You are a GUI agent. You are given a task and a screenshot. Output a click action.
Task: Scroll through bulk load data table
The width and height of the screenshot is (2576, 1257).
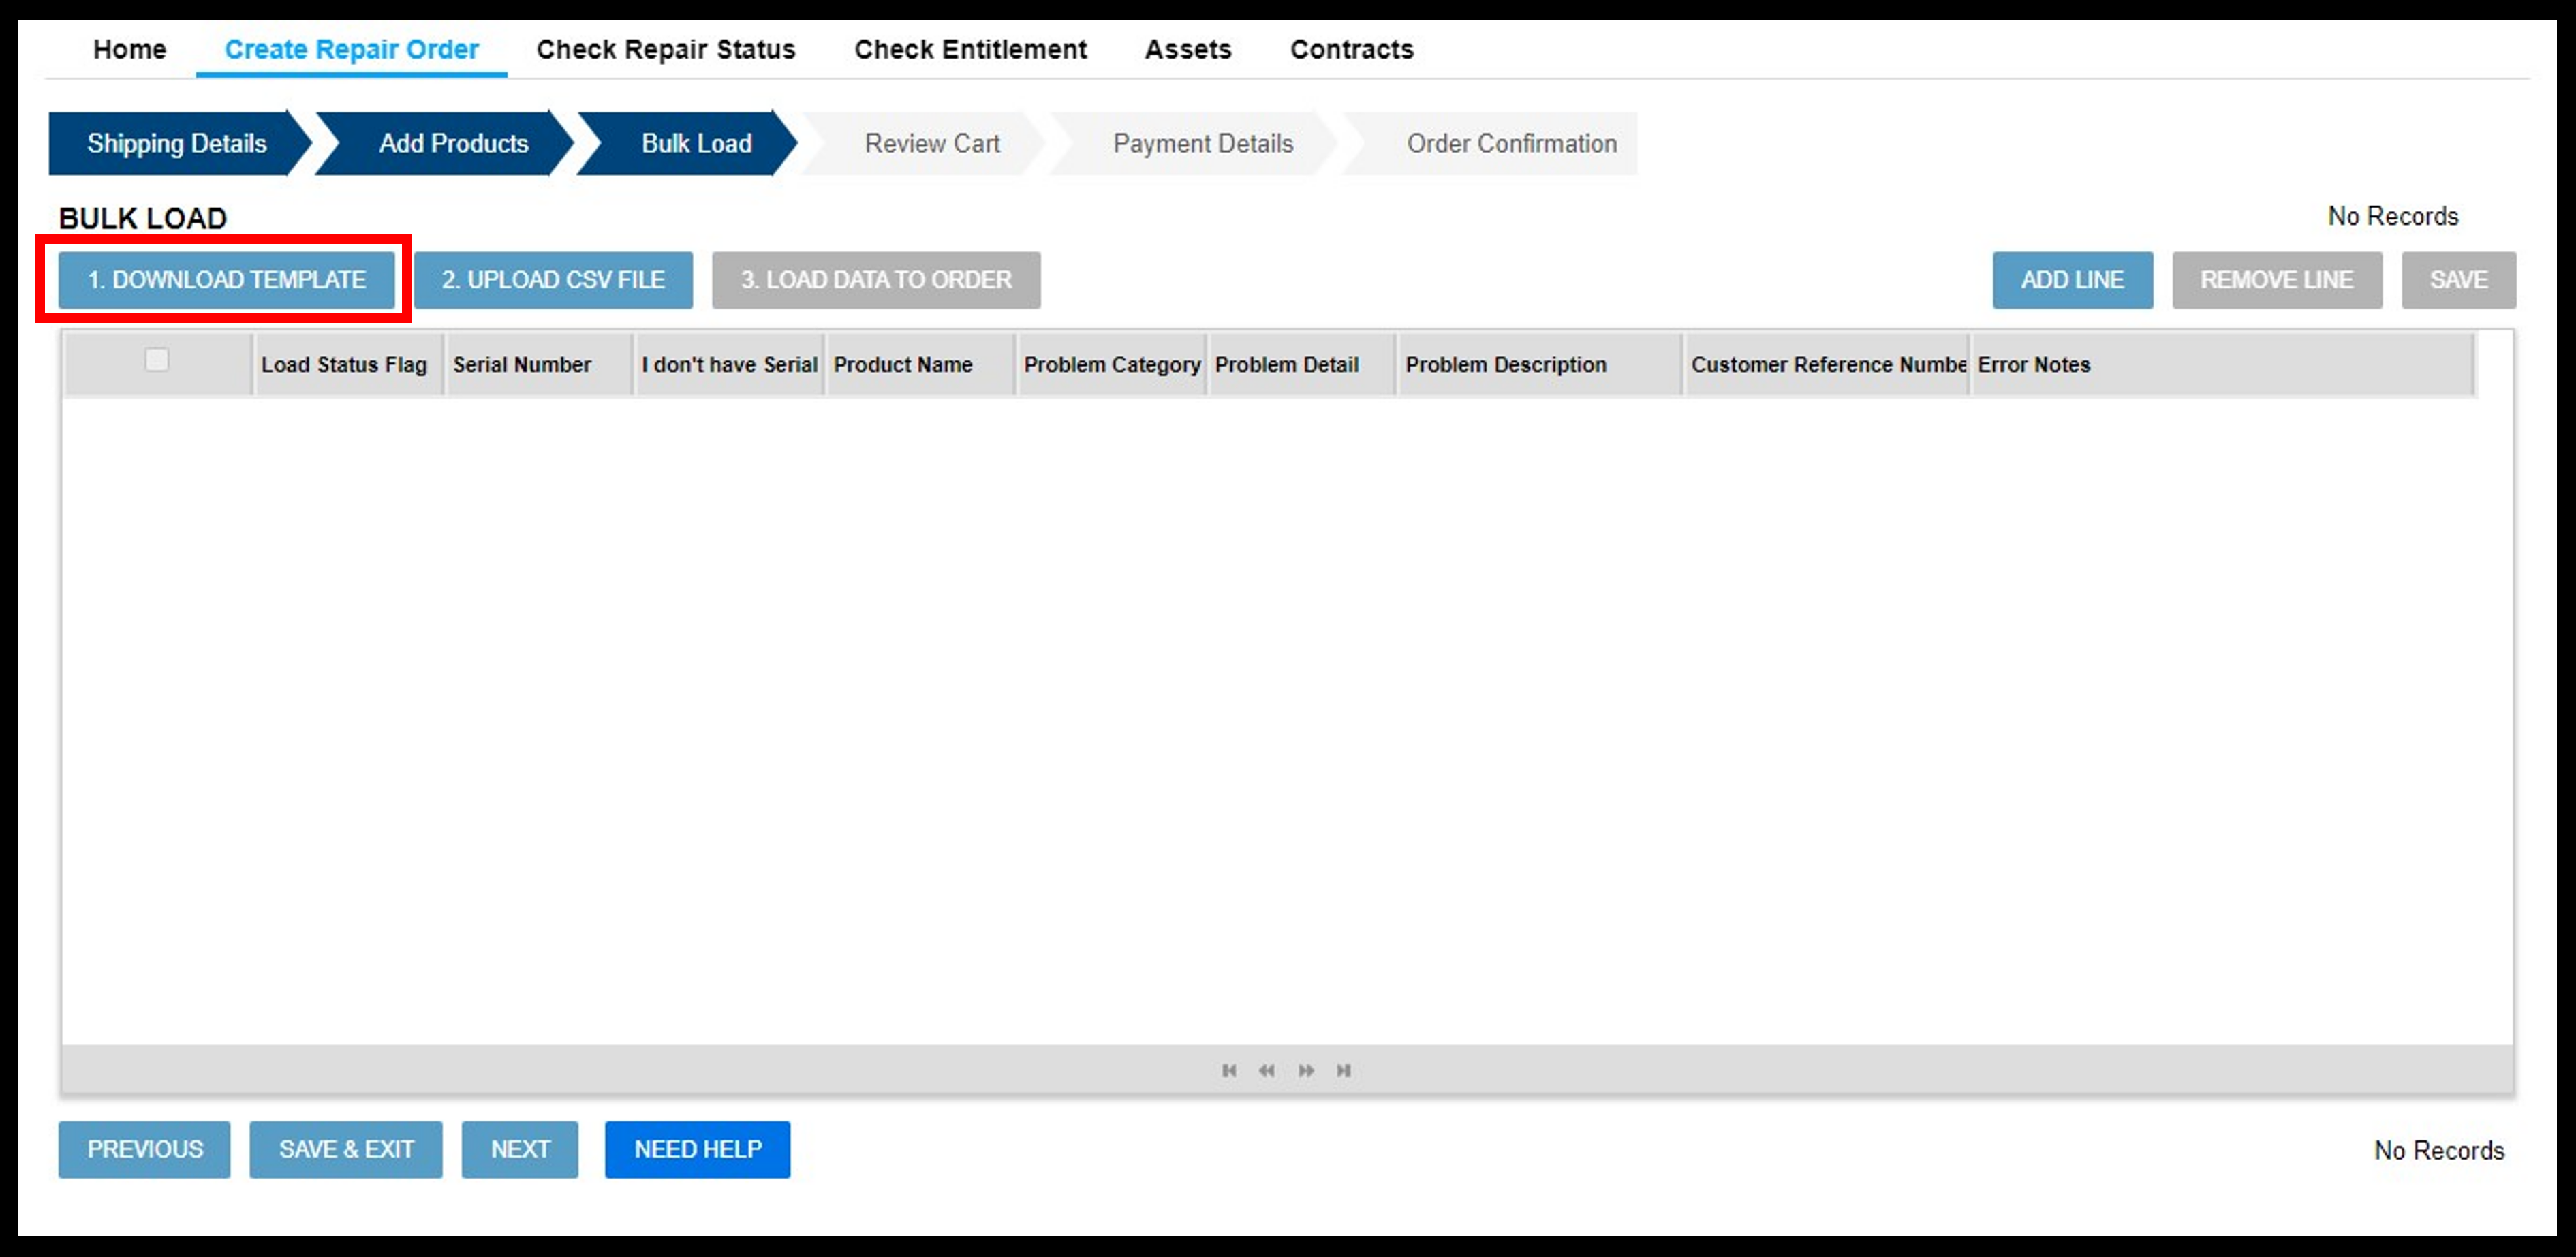click(1286, 1070)
